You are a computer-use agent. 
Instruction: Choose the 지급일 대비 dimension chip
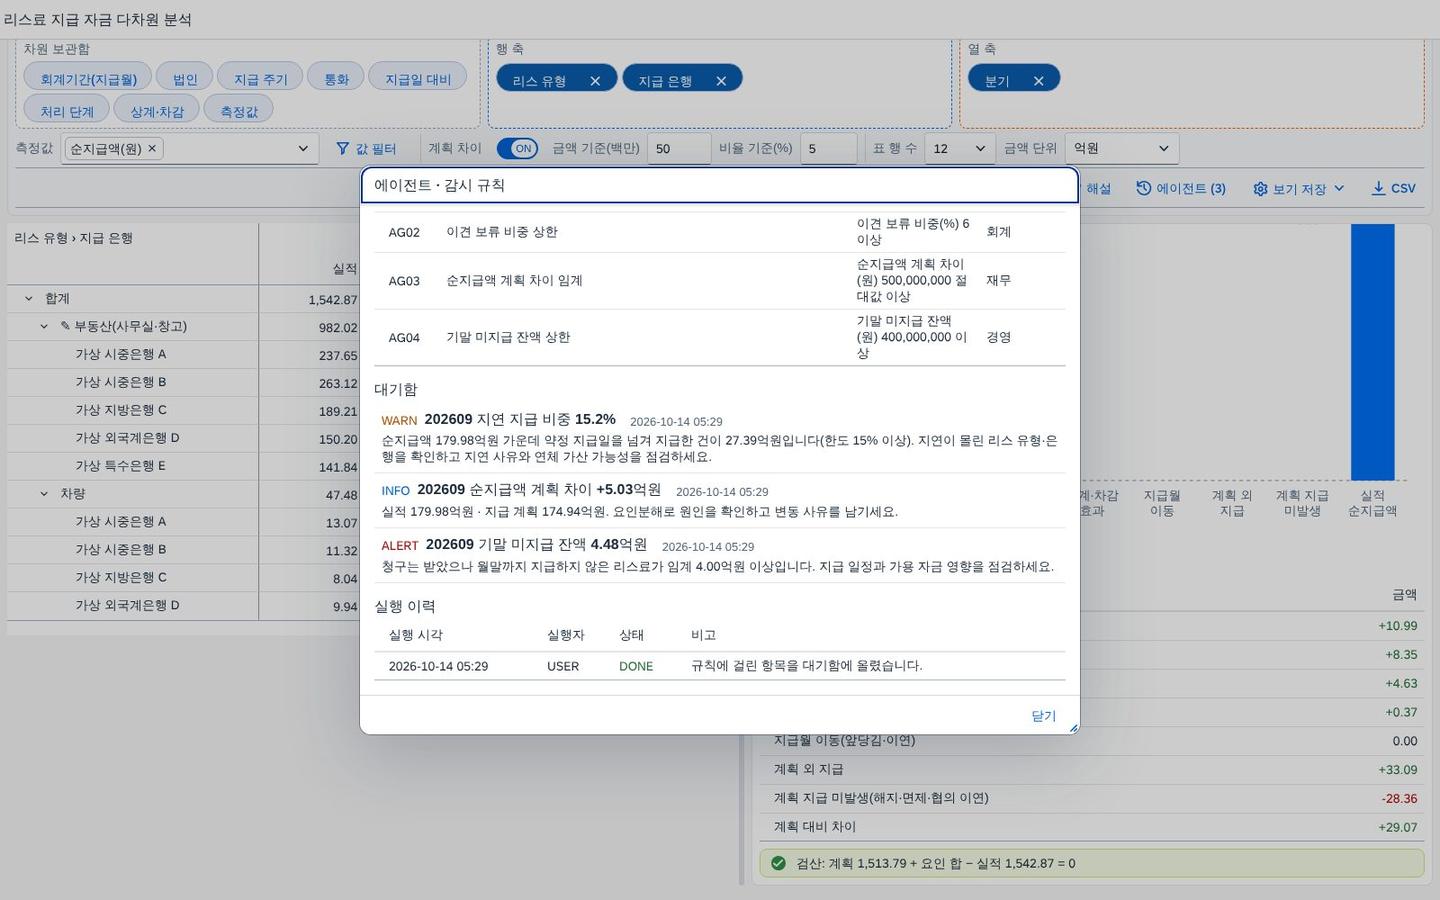(418, 78)
